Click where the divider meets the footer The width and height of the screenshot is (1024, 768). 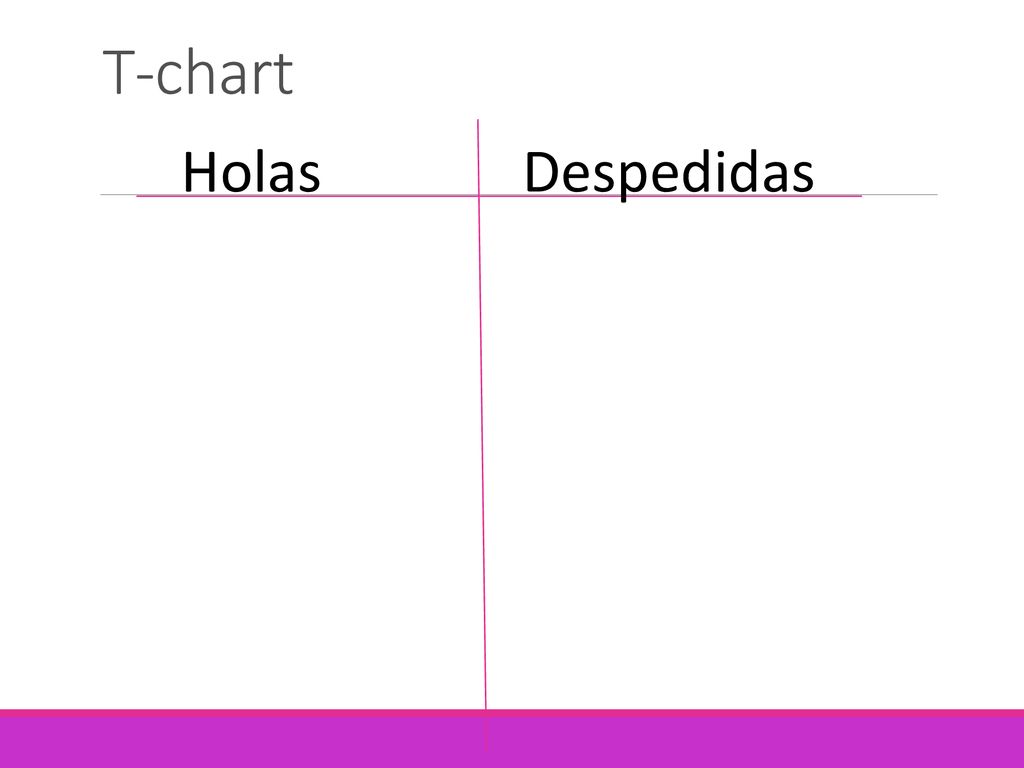point(486,709)
